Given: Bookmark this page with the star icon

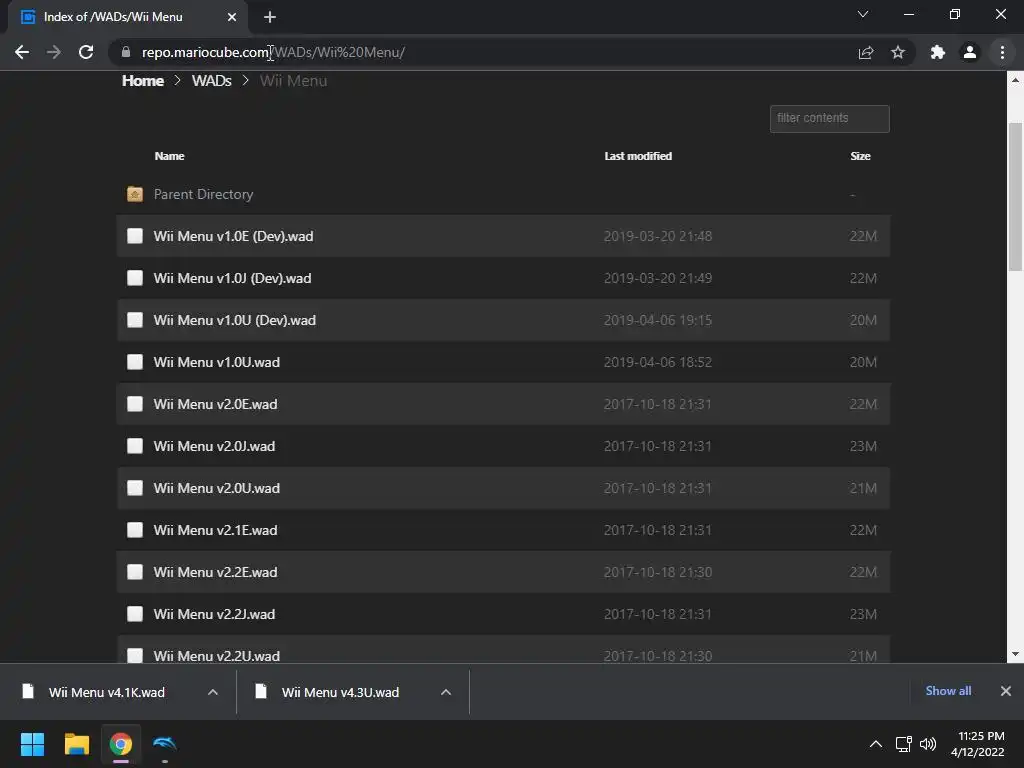Looking at the screenshot, I should [x=898, y=52].
